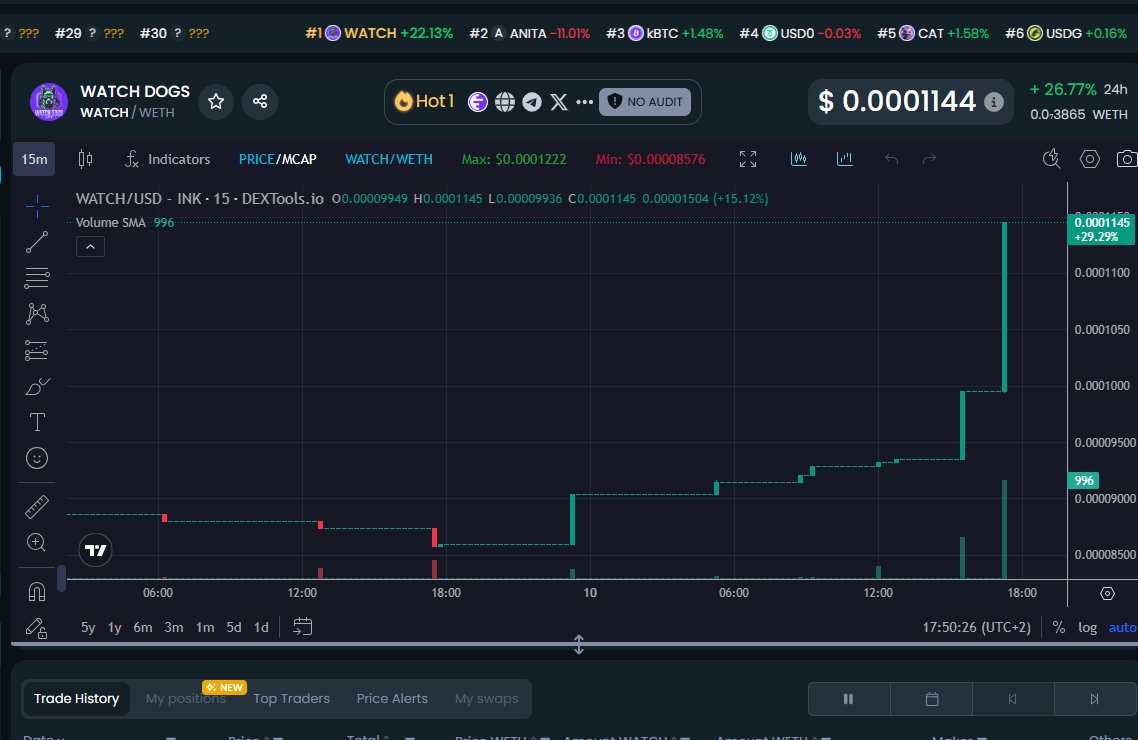1138x740 pixels.
Task: Undo last chart action
Action: tap(891, 159)
